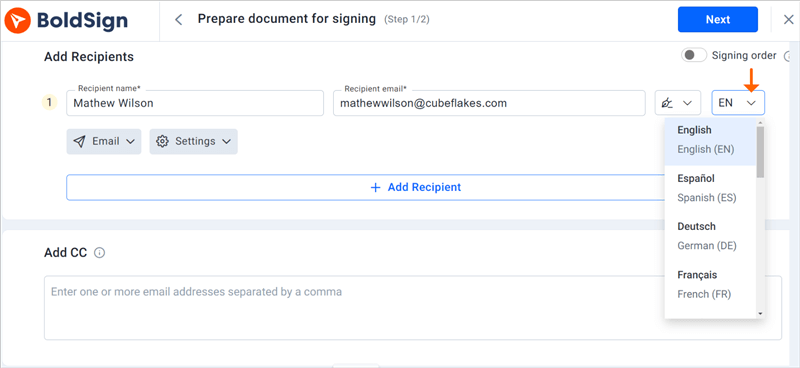Click the paper plane Email delivery icon
The image size is (800, 368).
click(79, 141)
